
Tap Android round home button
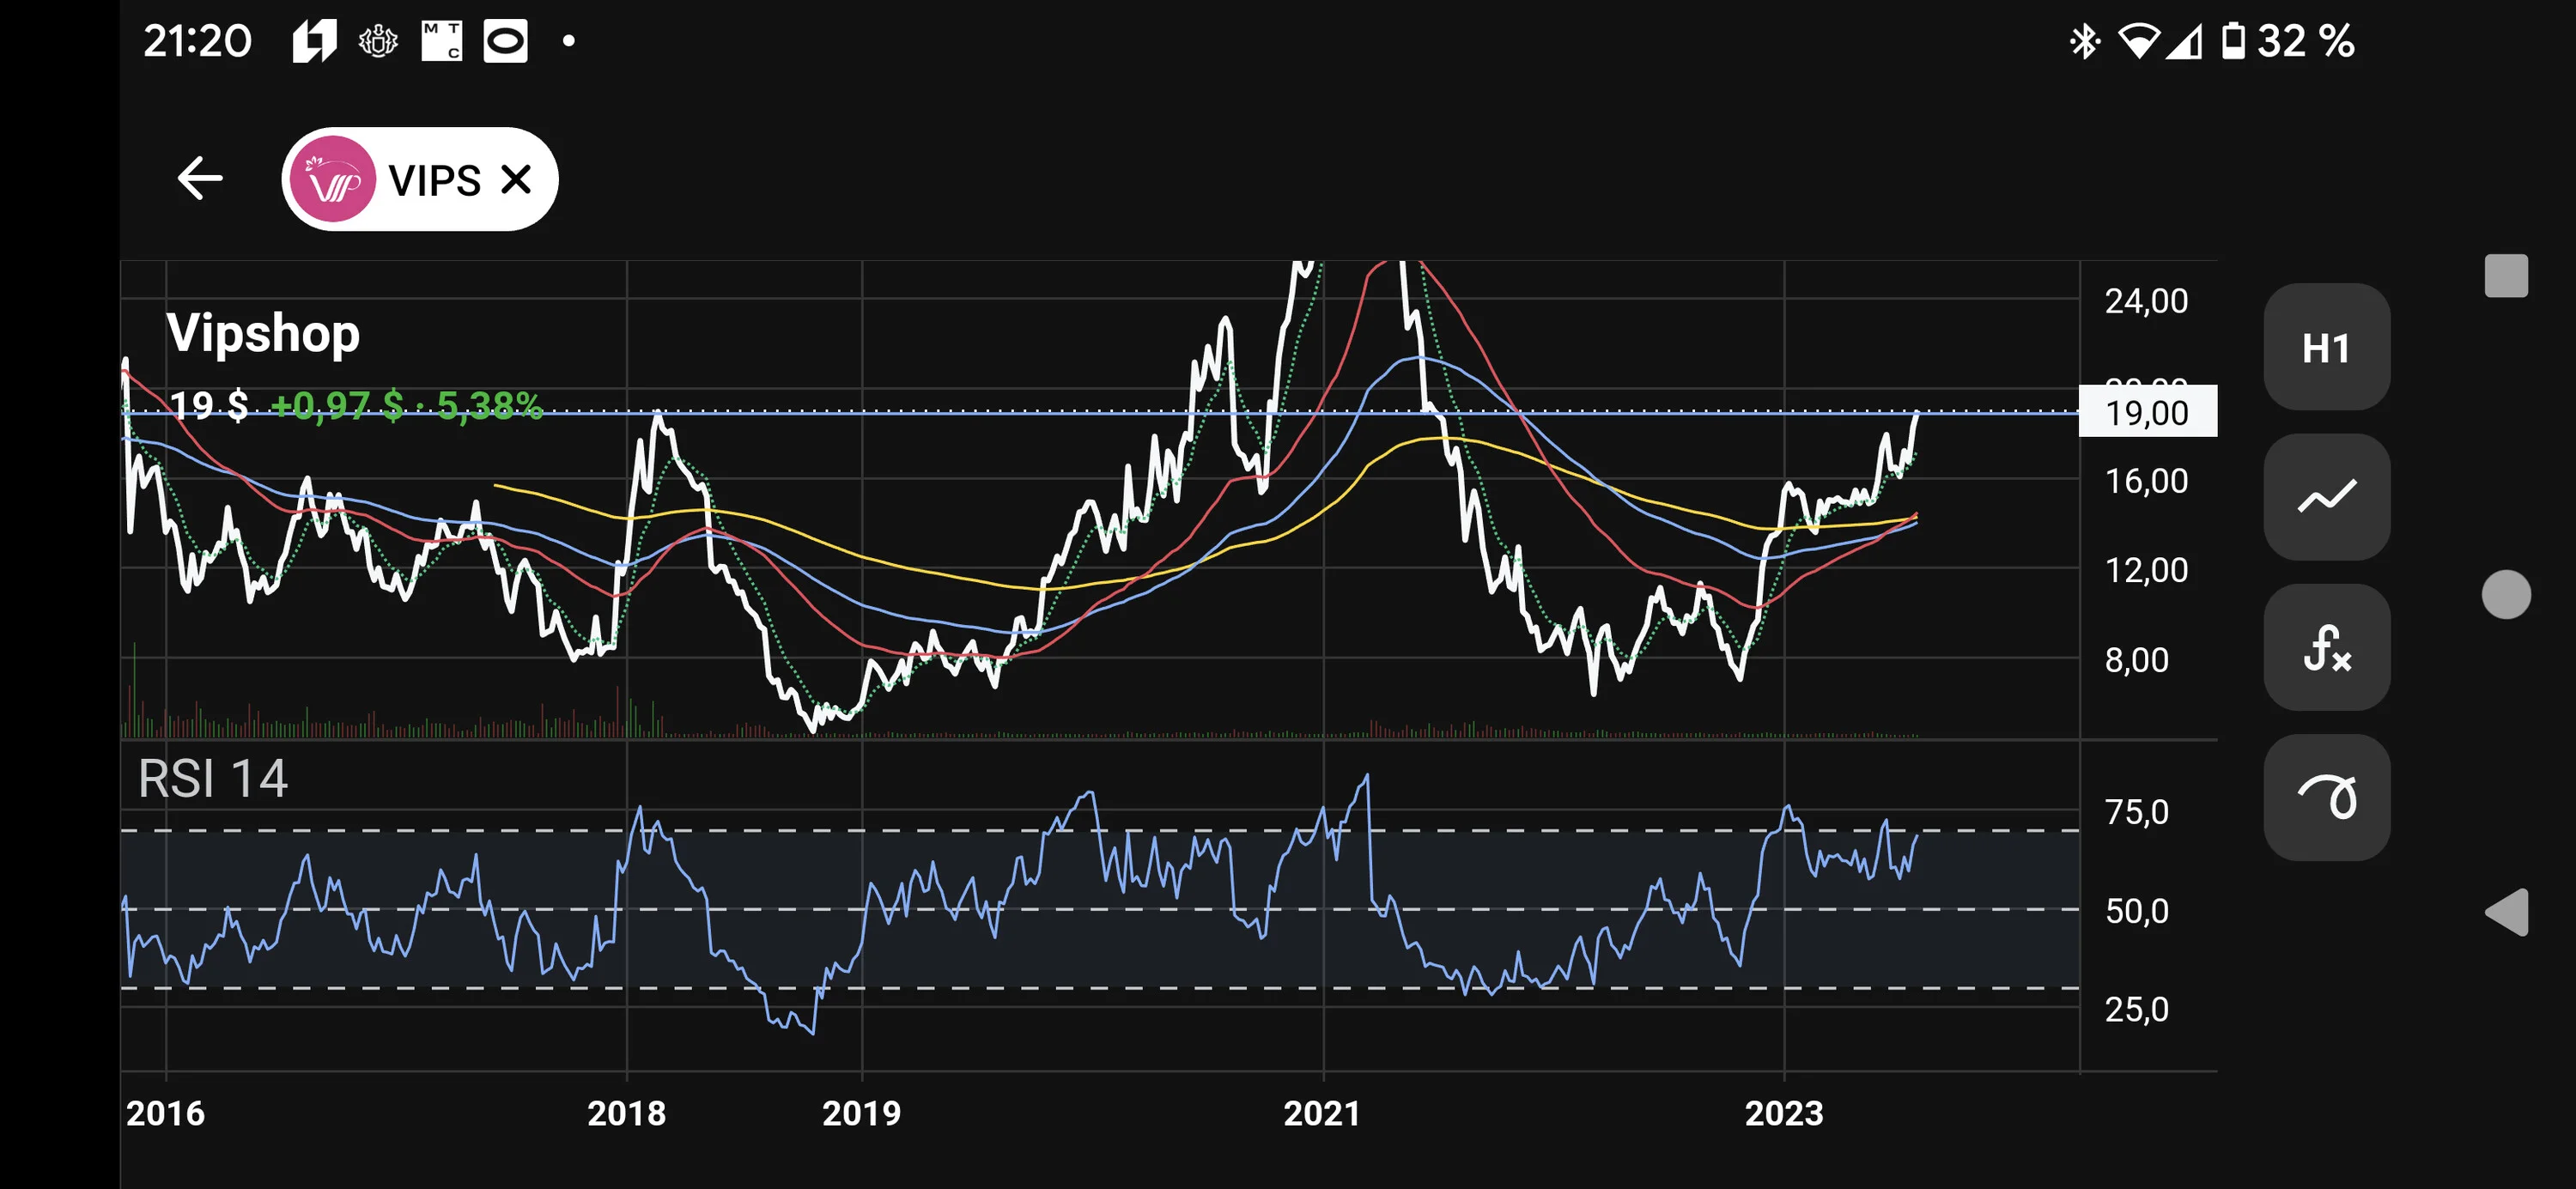(2505, 595)
